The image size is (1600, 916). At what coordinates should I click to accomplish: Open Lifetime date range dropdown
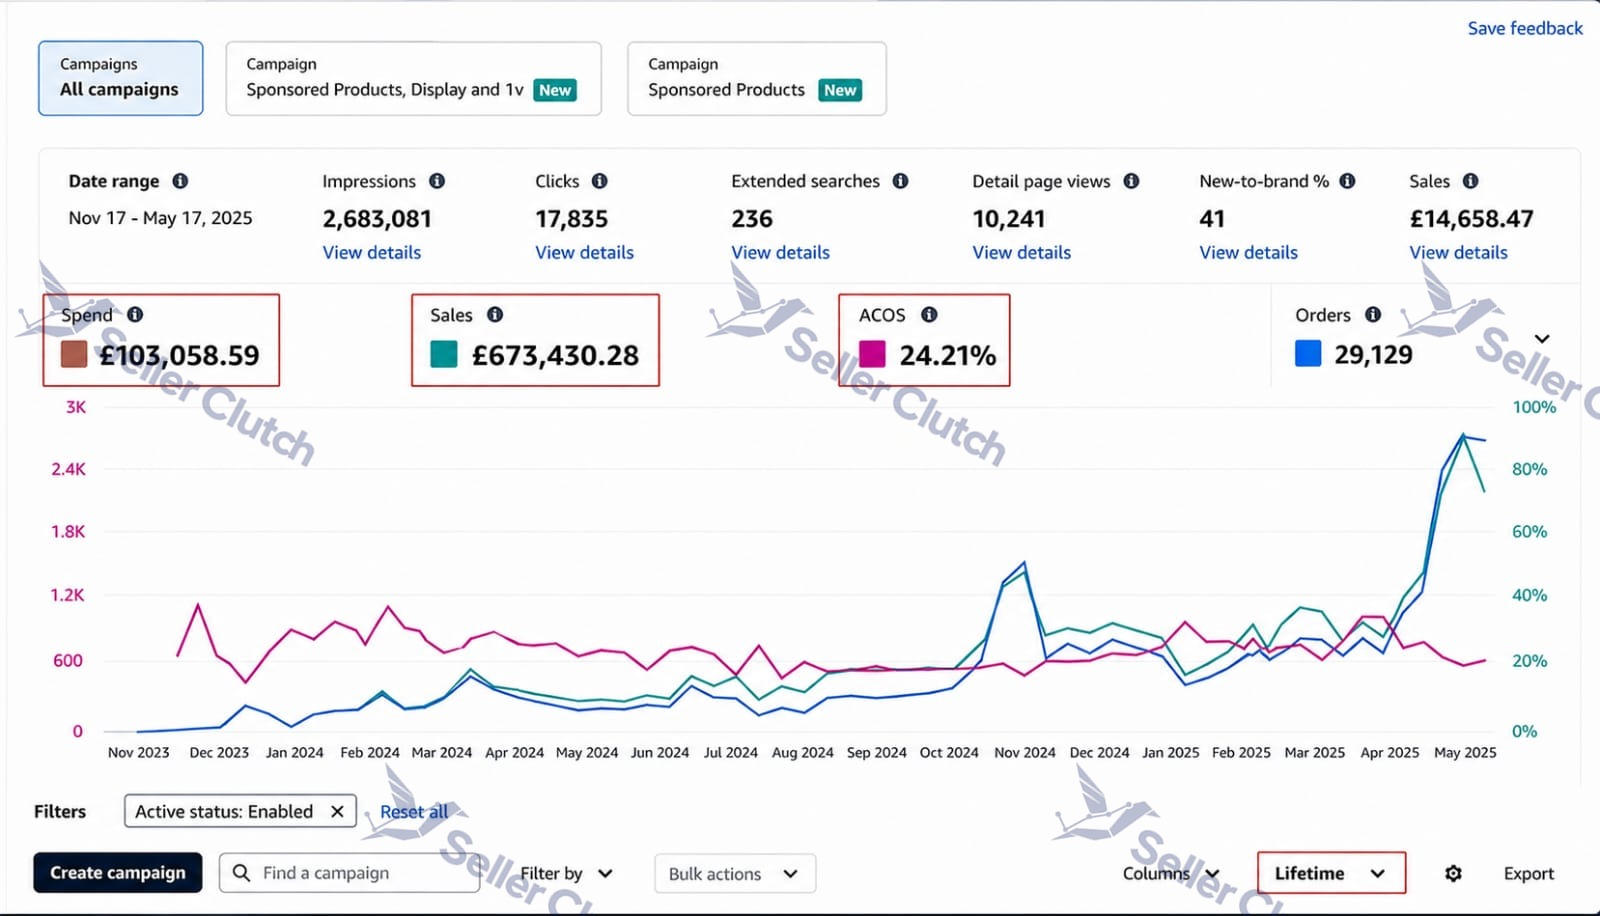1331,873
